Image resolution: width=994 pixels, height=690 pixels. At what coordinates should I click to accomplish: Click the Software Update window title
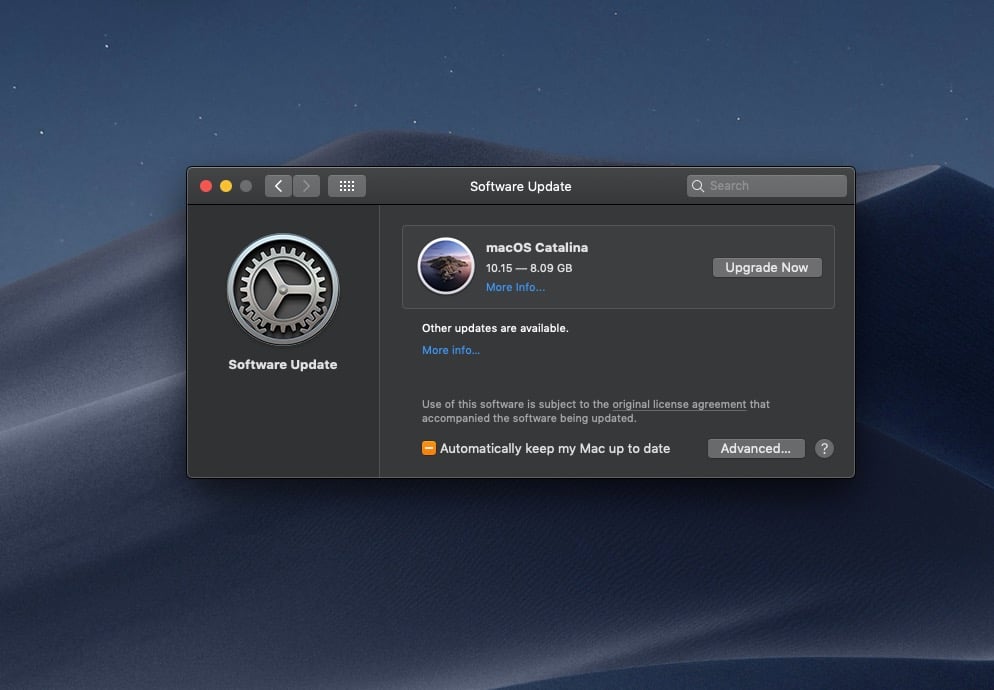520,186
